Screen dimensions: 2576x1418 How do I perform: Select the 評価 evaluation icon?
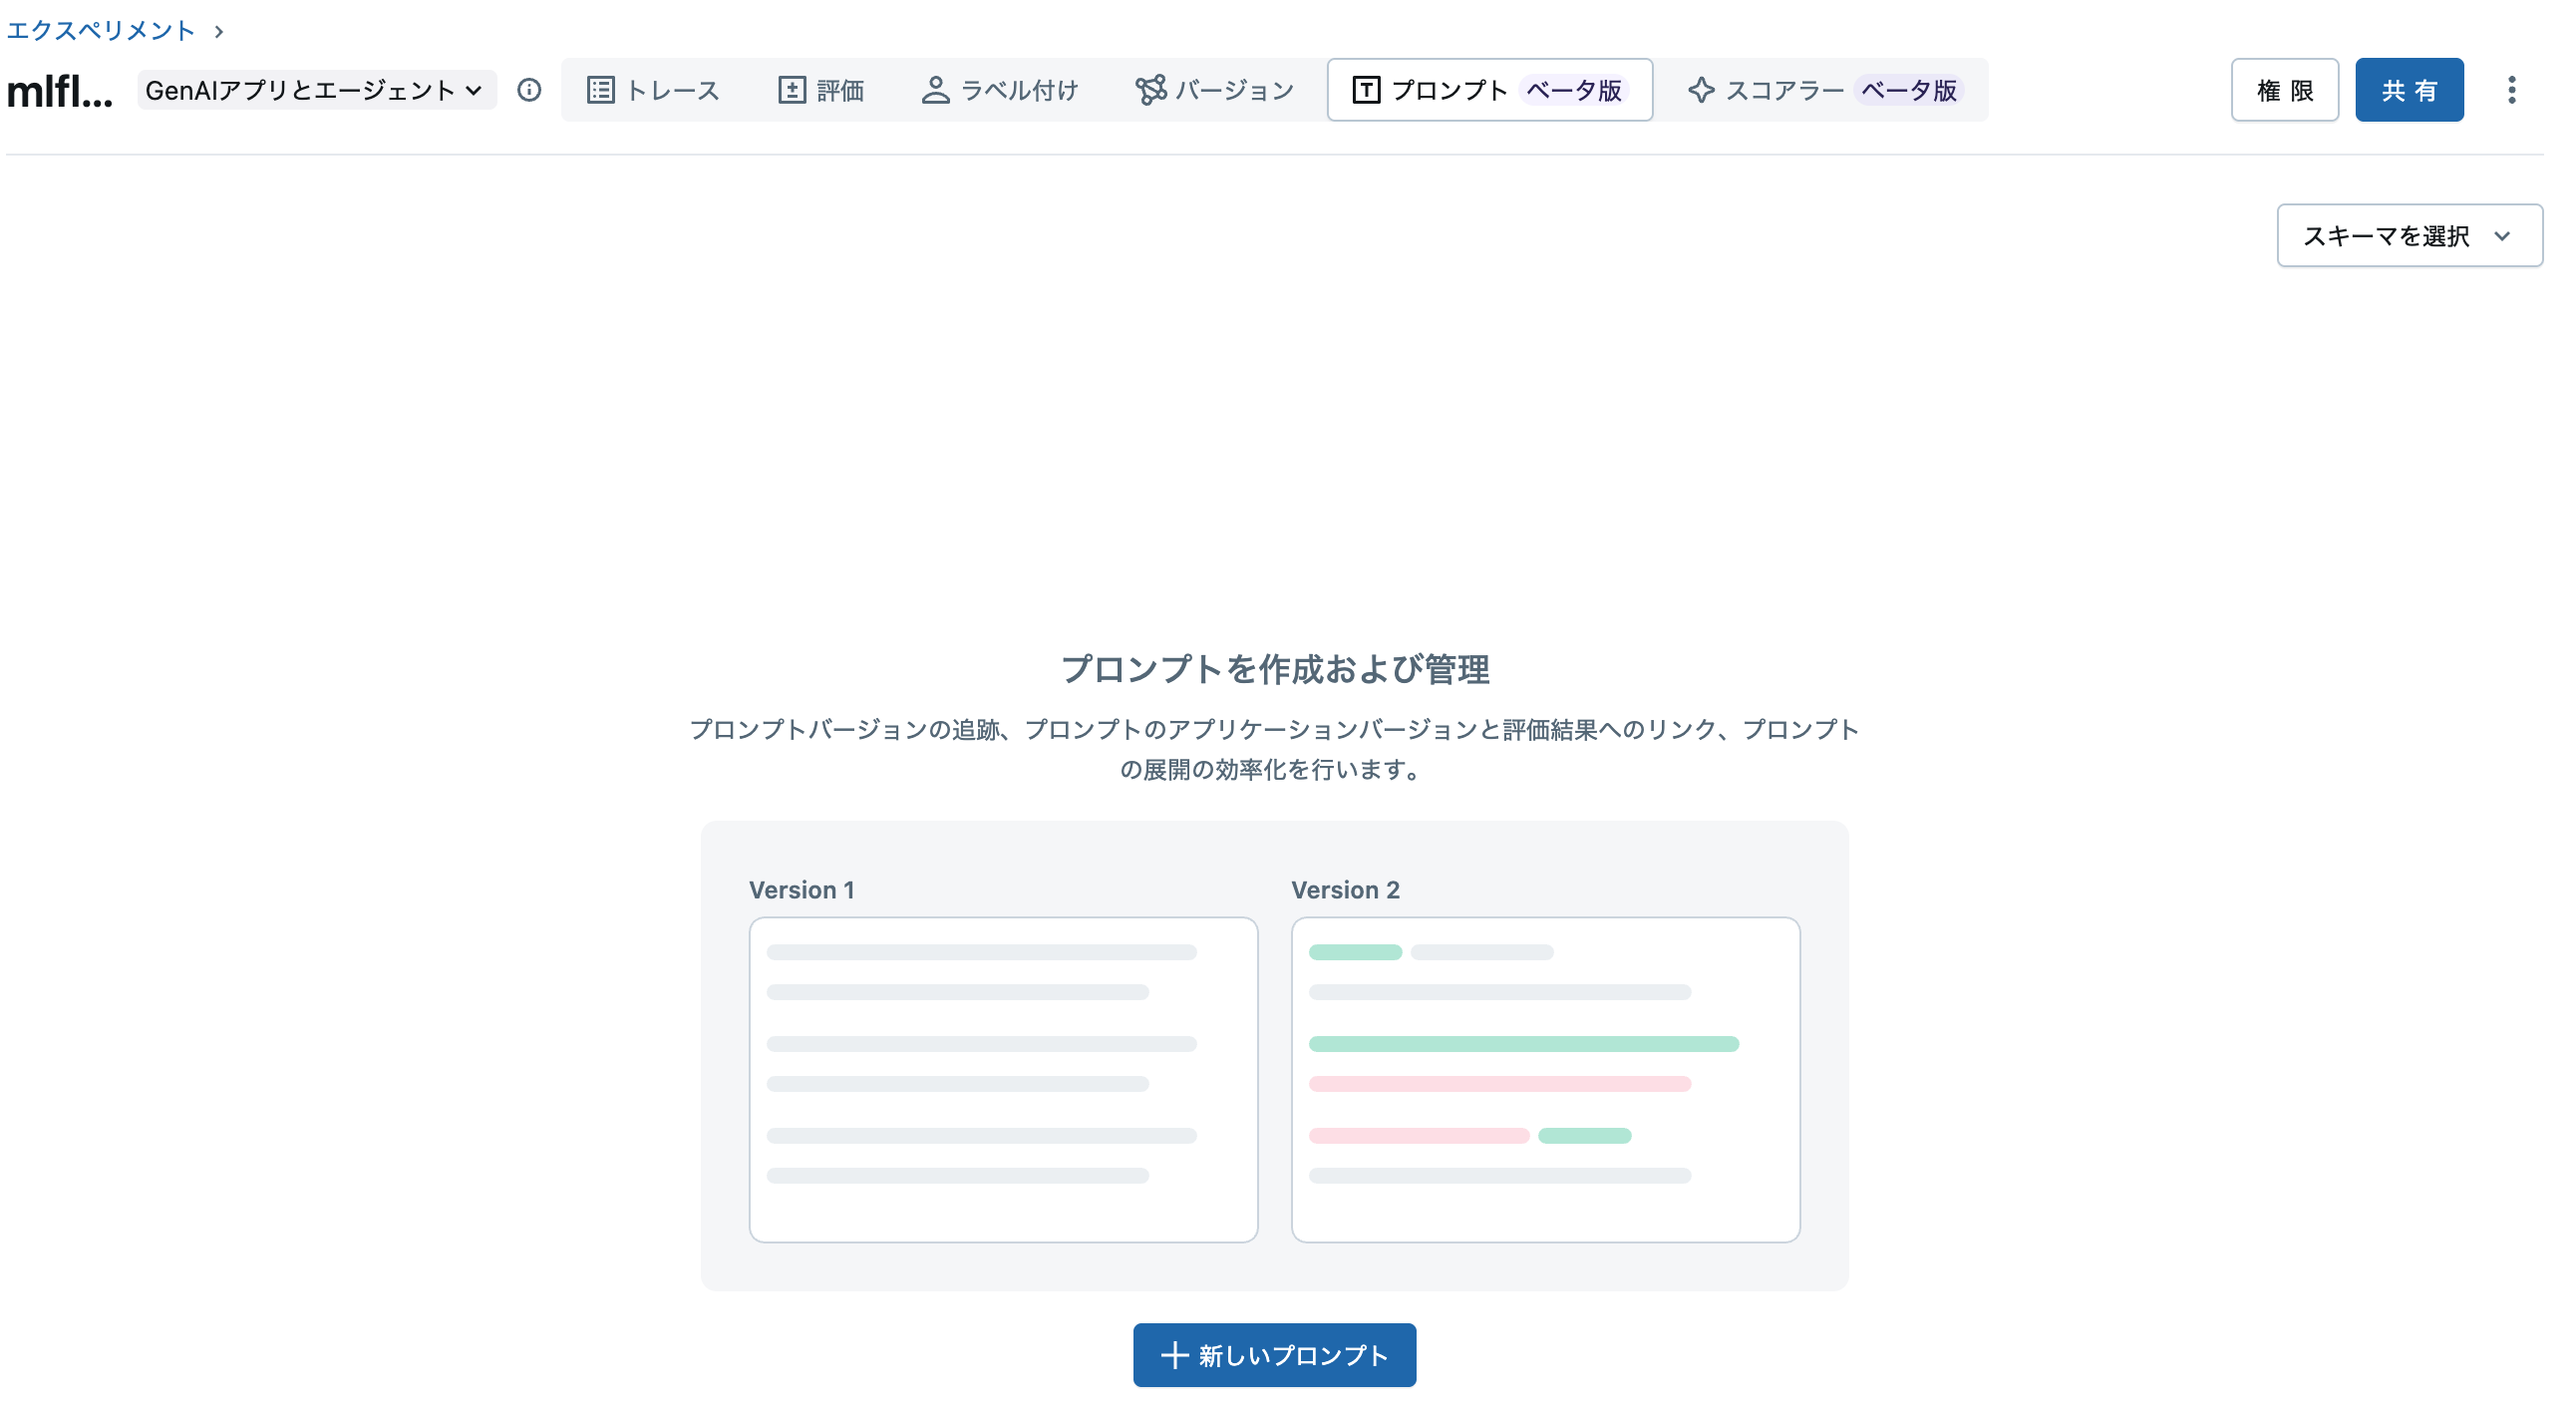[x=790, y=90]
